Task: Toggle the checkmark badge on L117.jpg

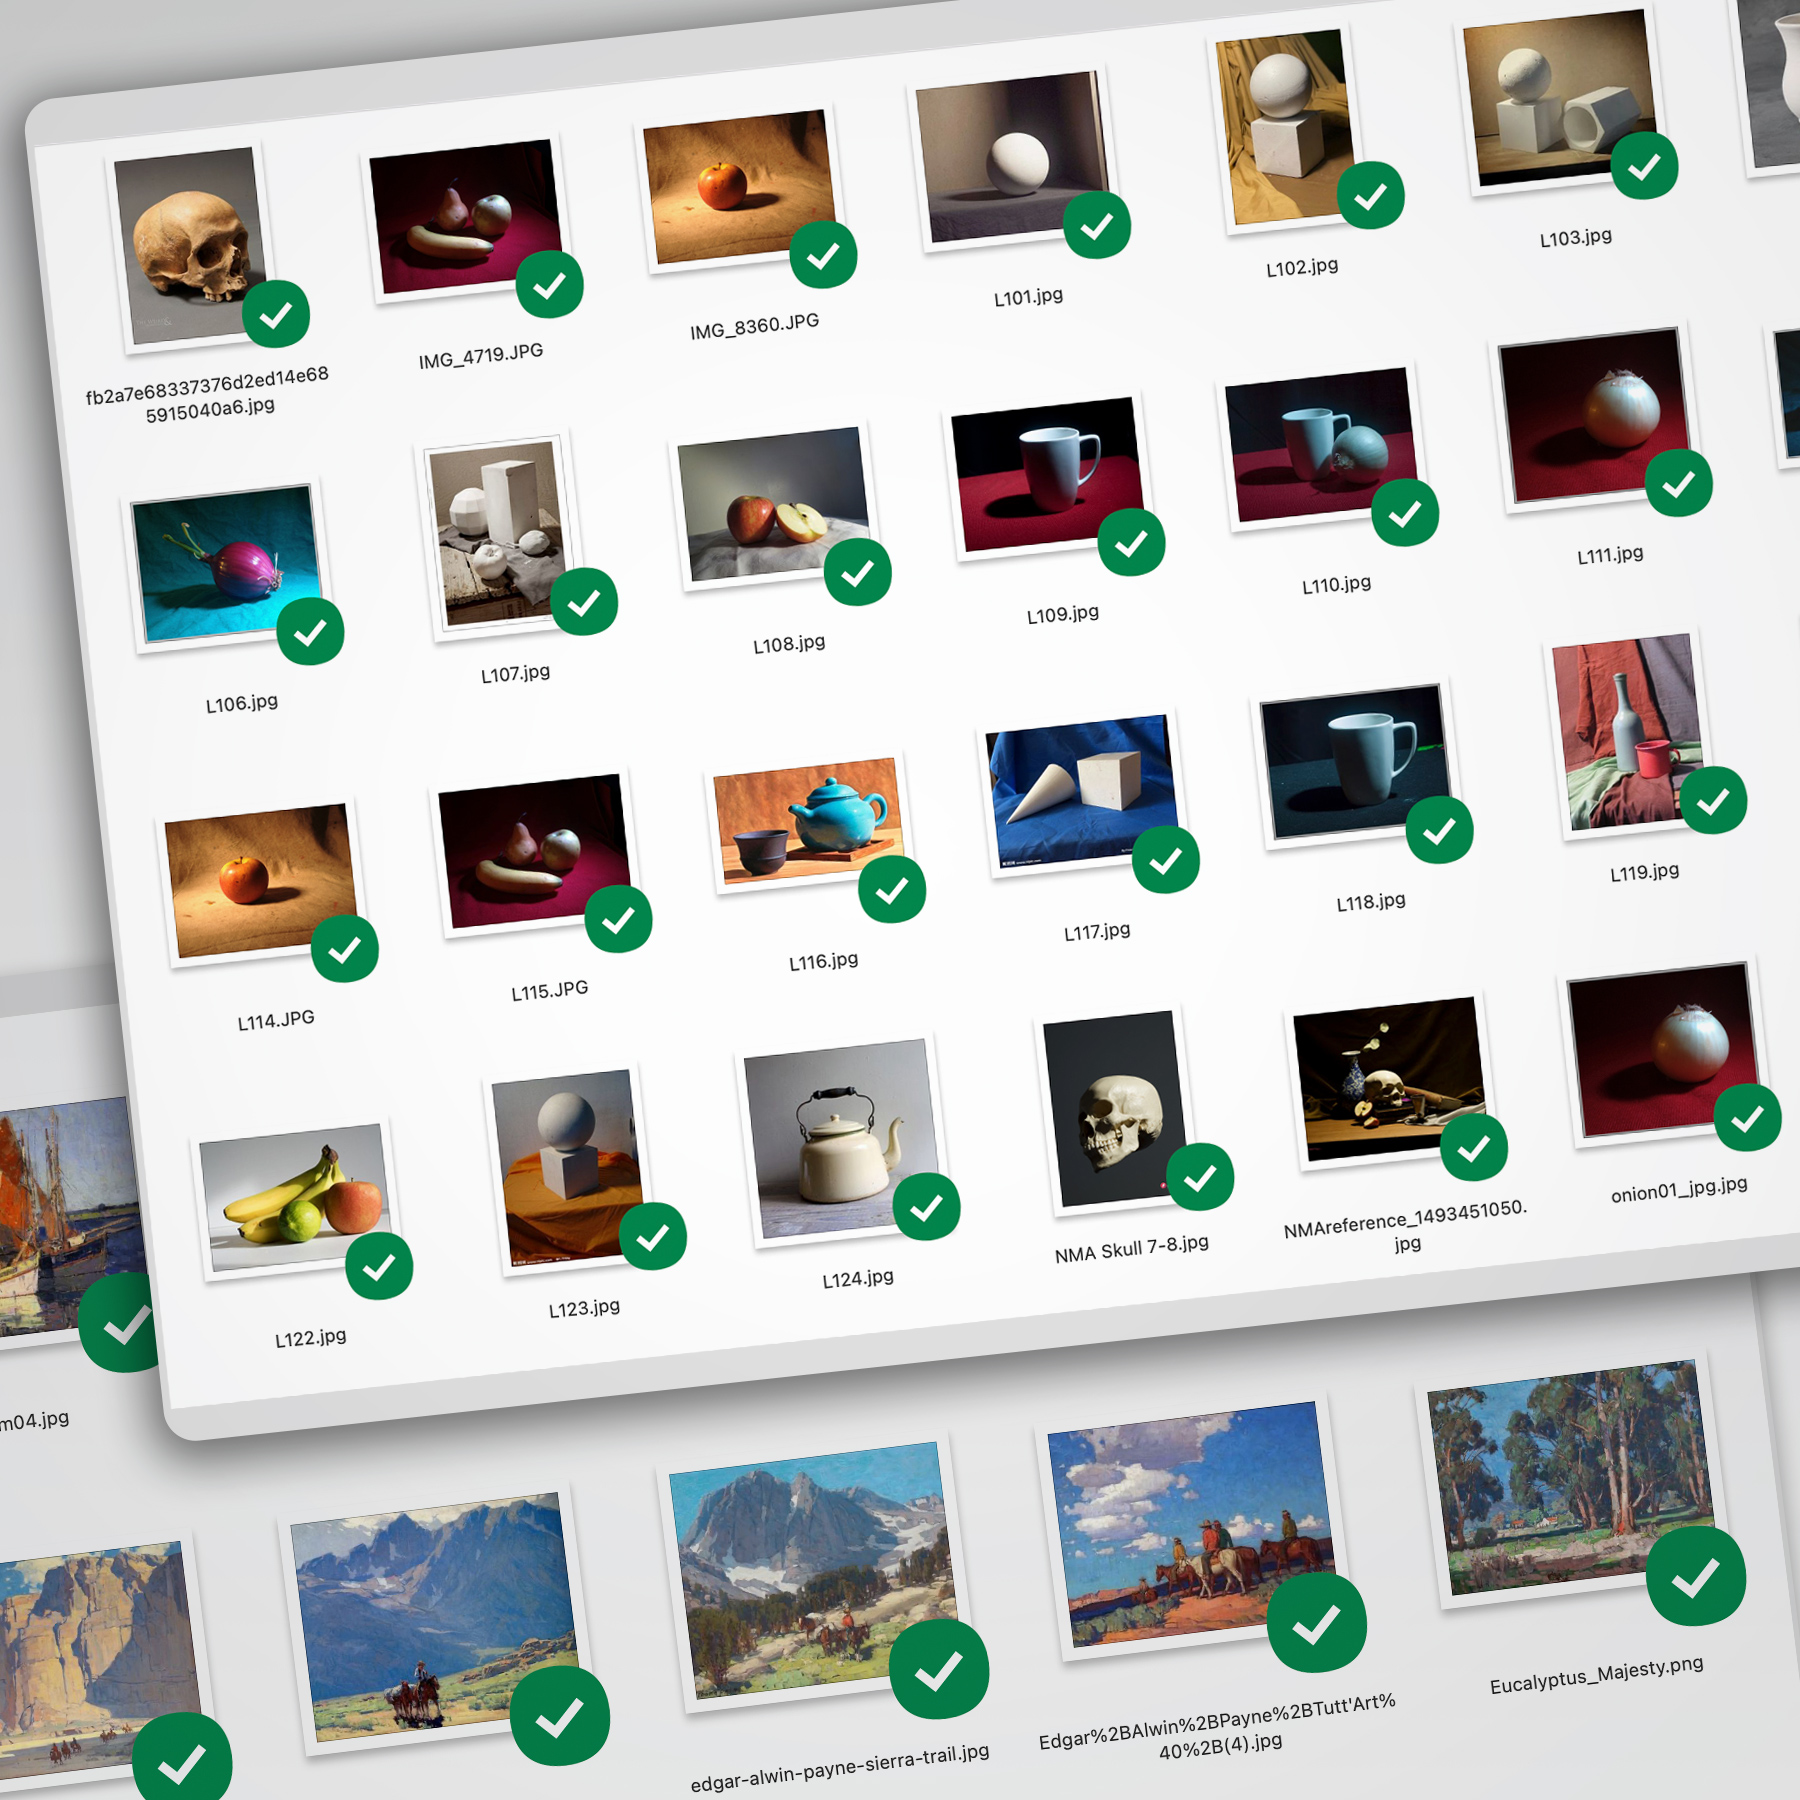Action: (x=1166, y=860)
